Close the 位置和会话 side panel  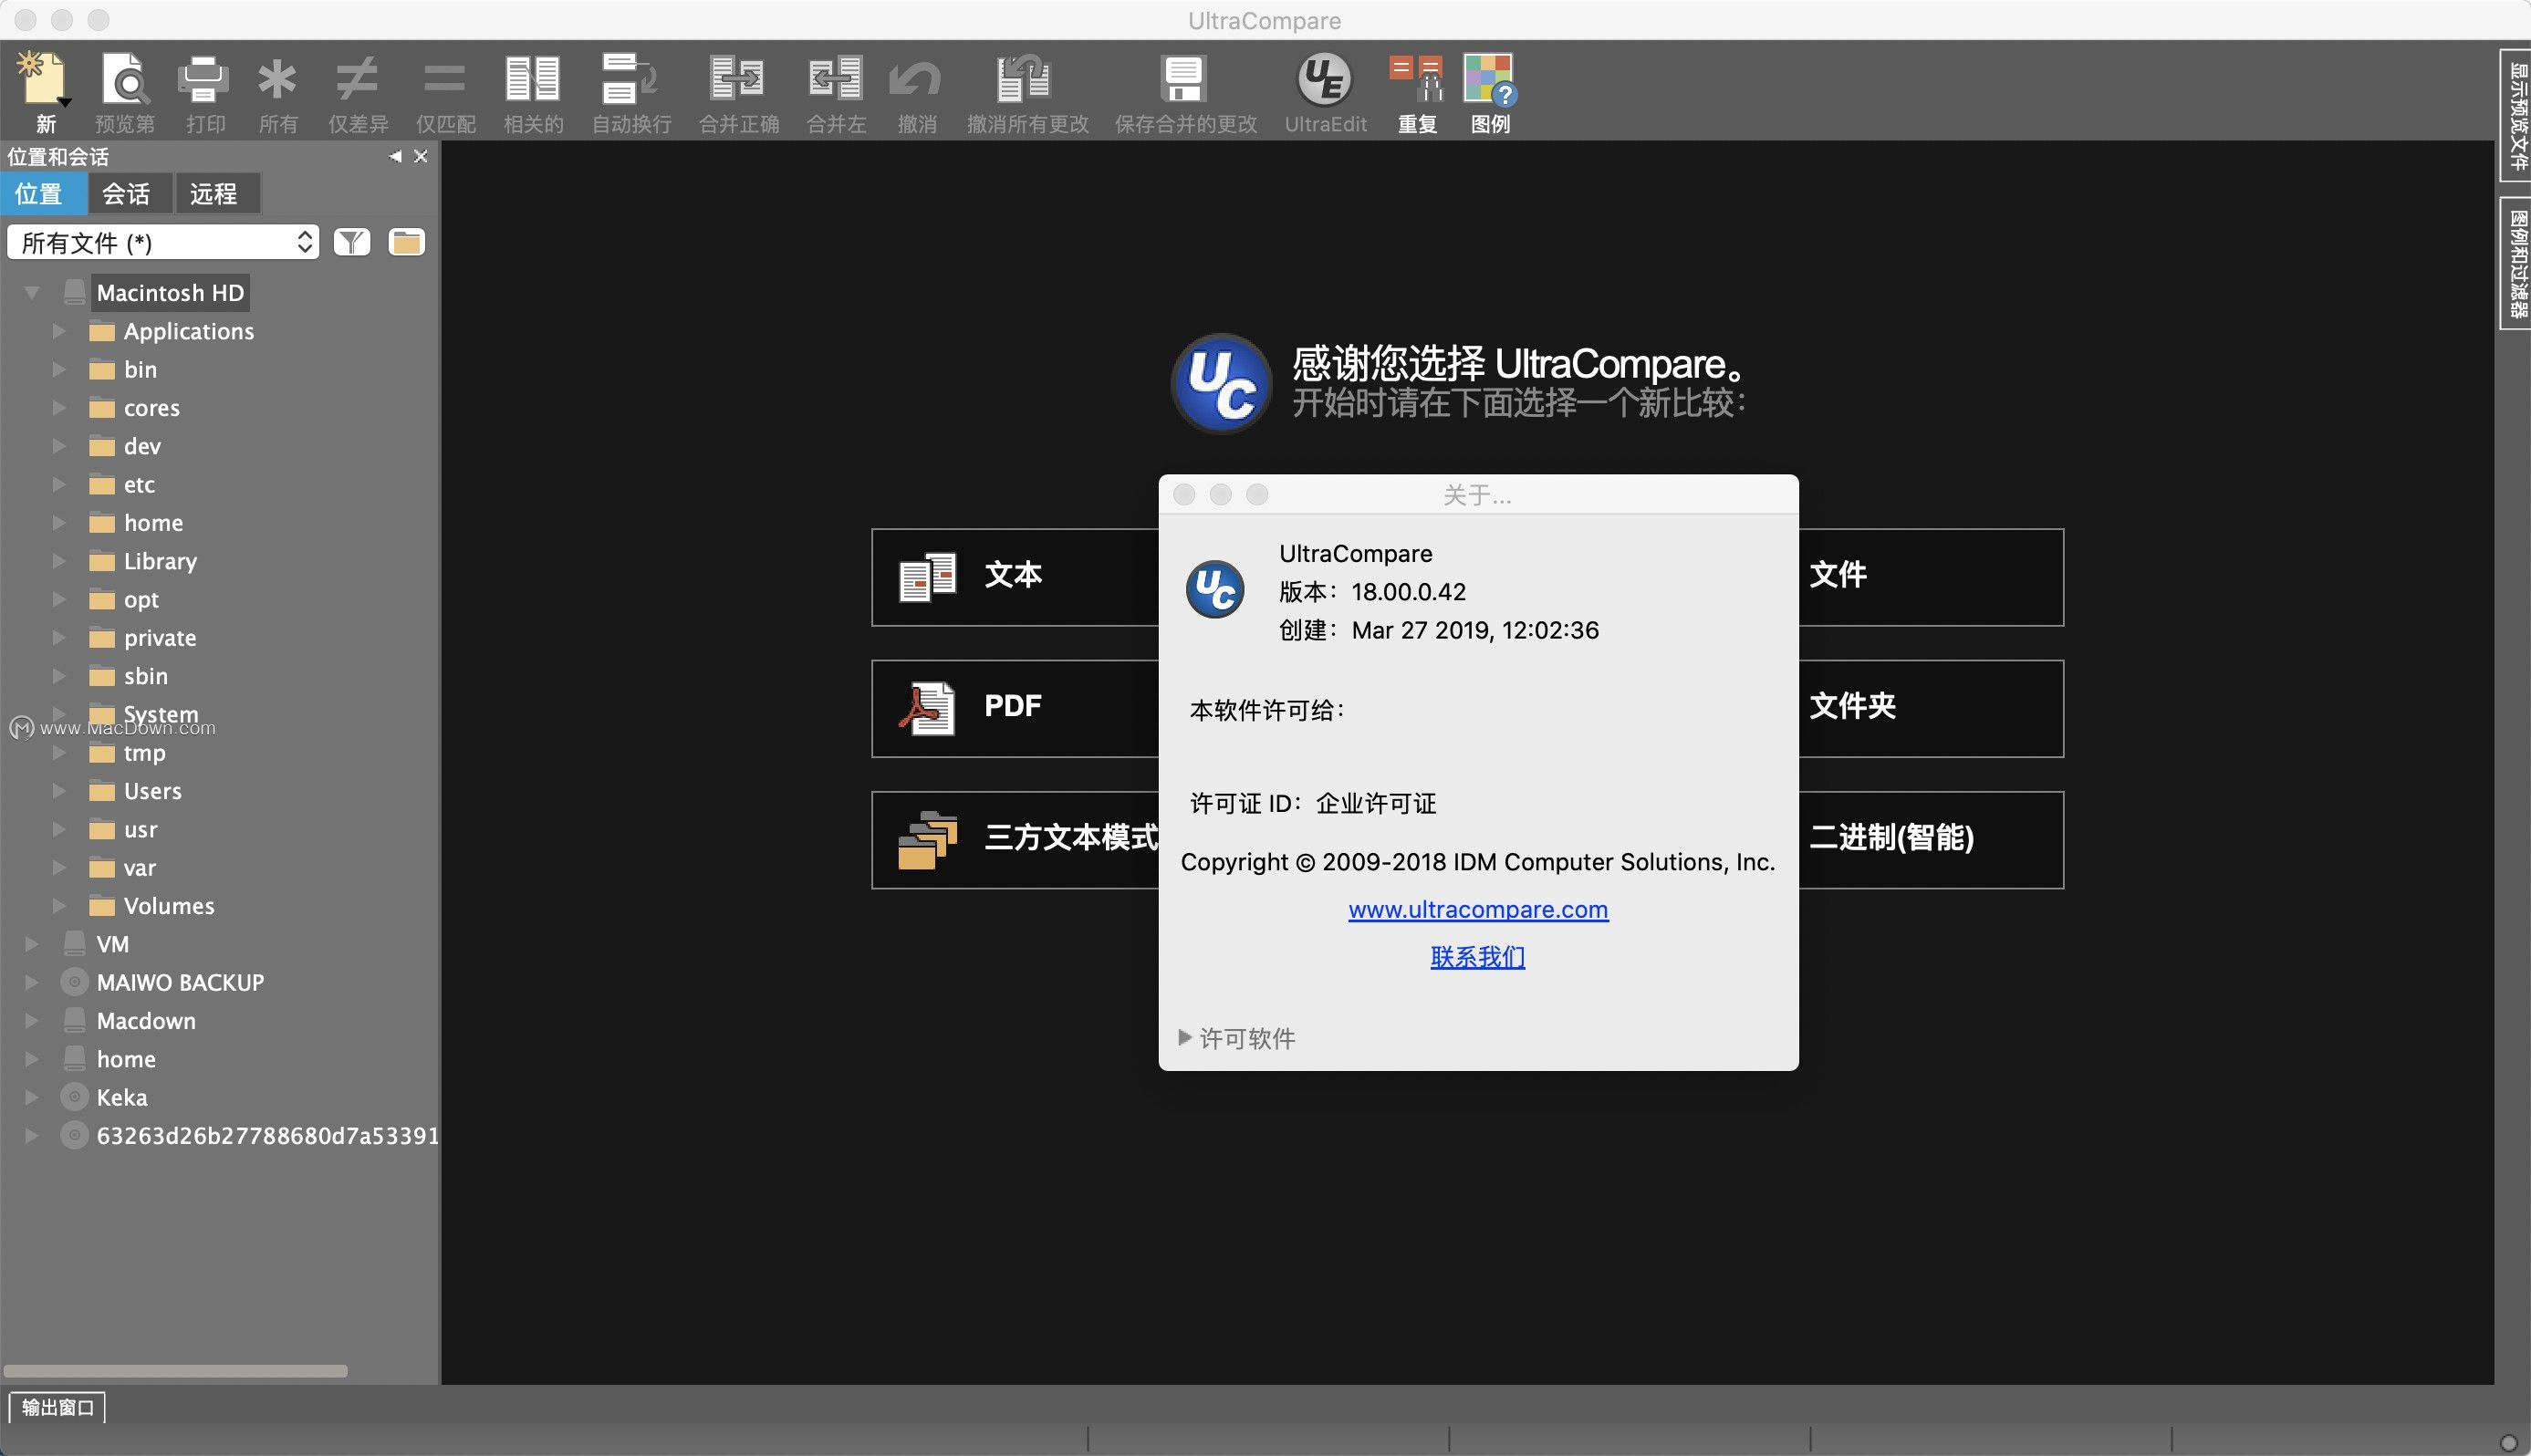[421, 156]
